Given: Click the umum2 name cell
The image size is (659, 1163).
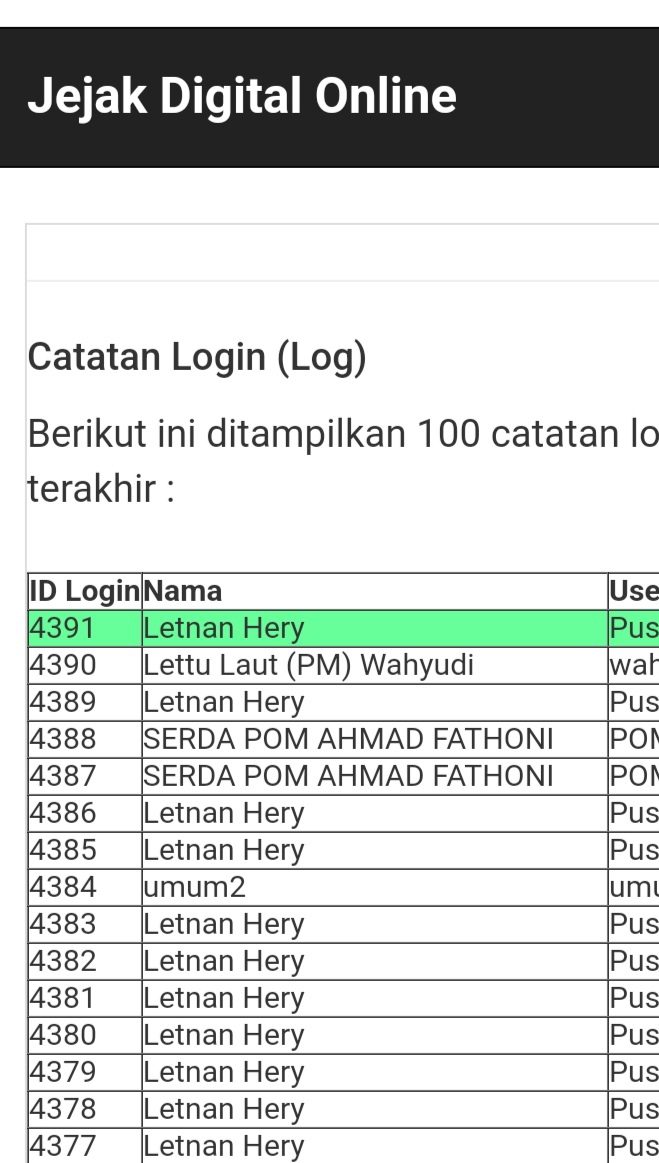Looking at the screenshot, I should click(195, 888).
